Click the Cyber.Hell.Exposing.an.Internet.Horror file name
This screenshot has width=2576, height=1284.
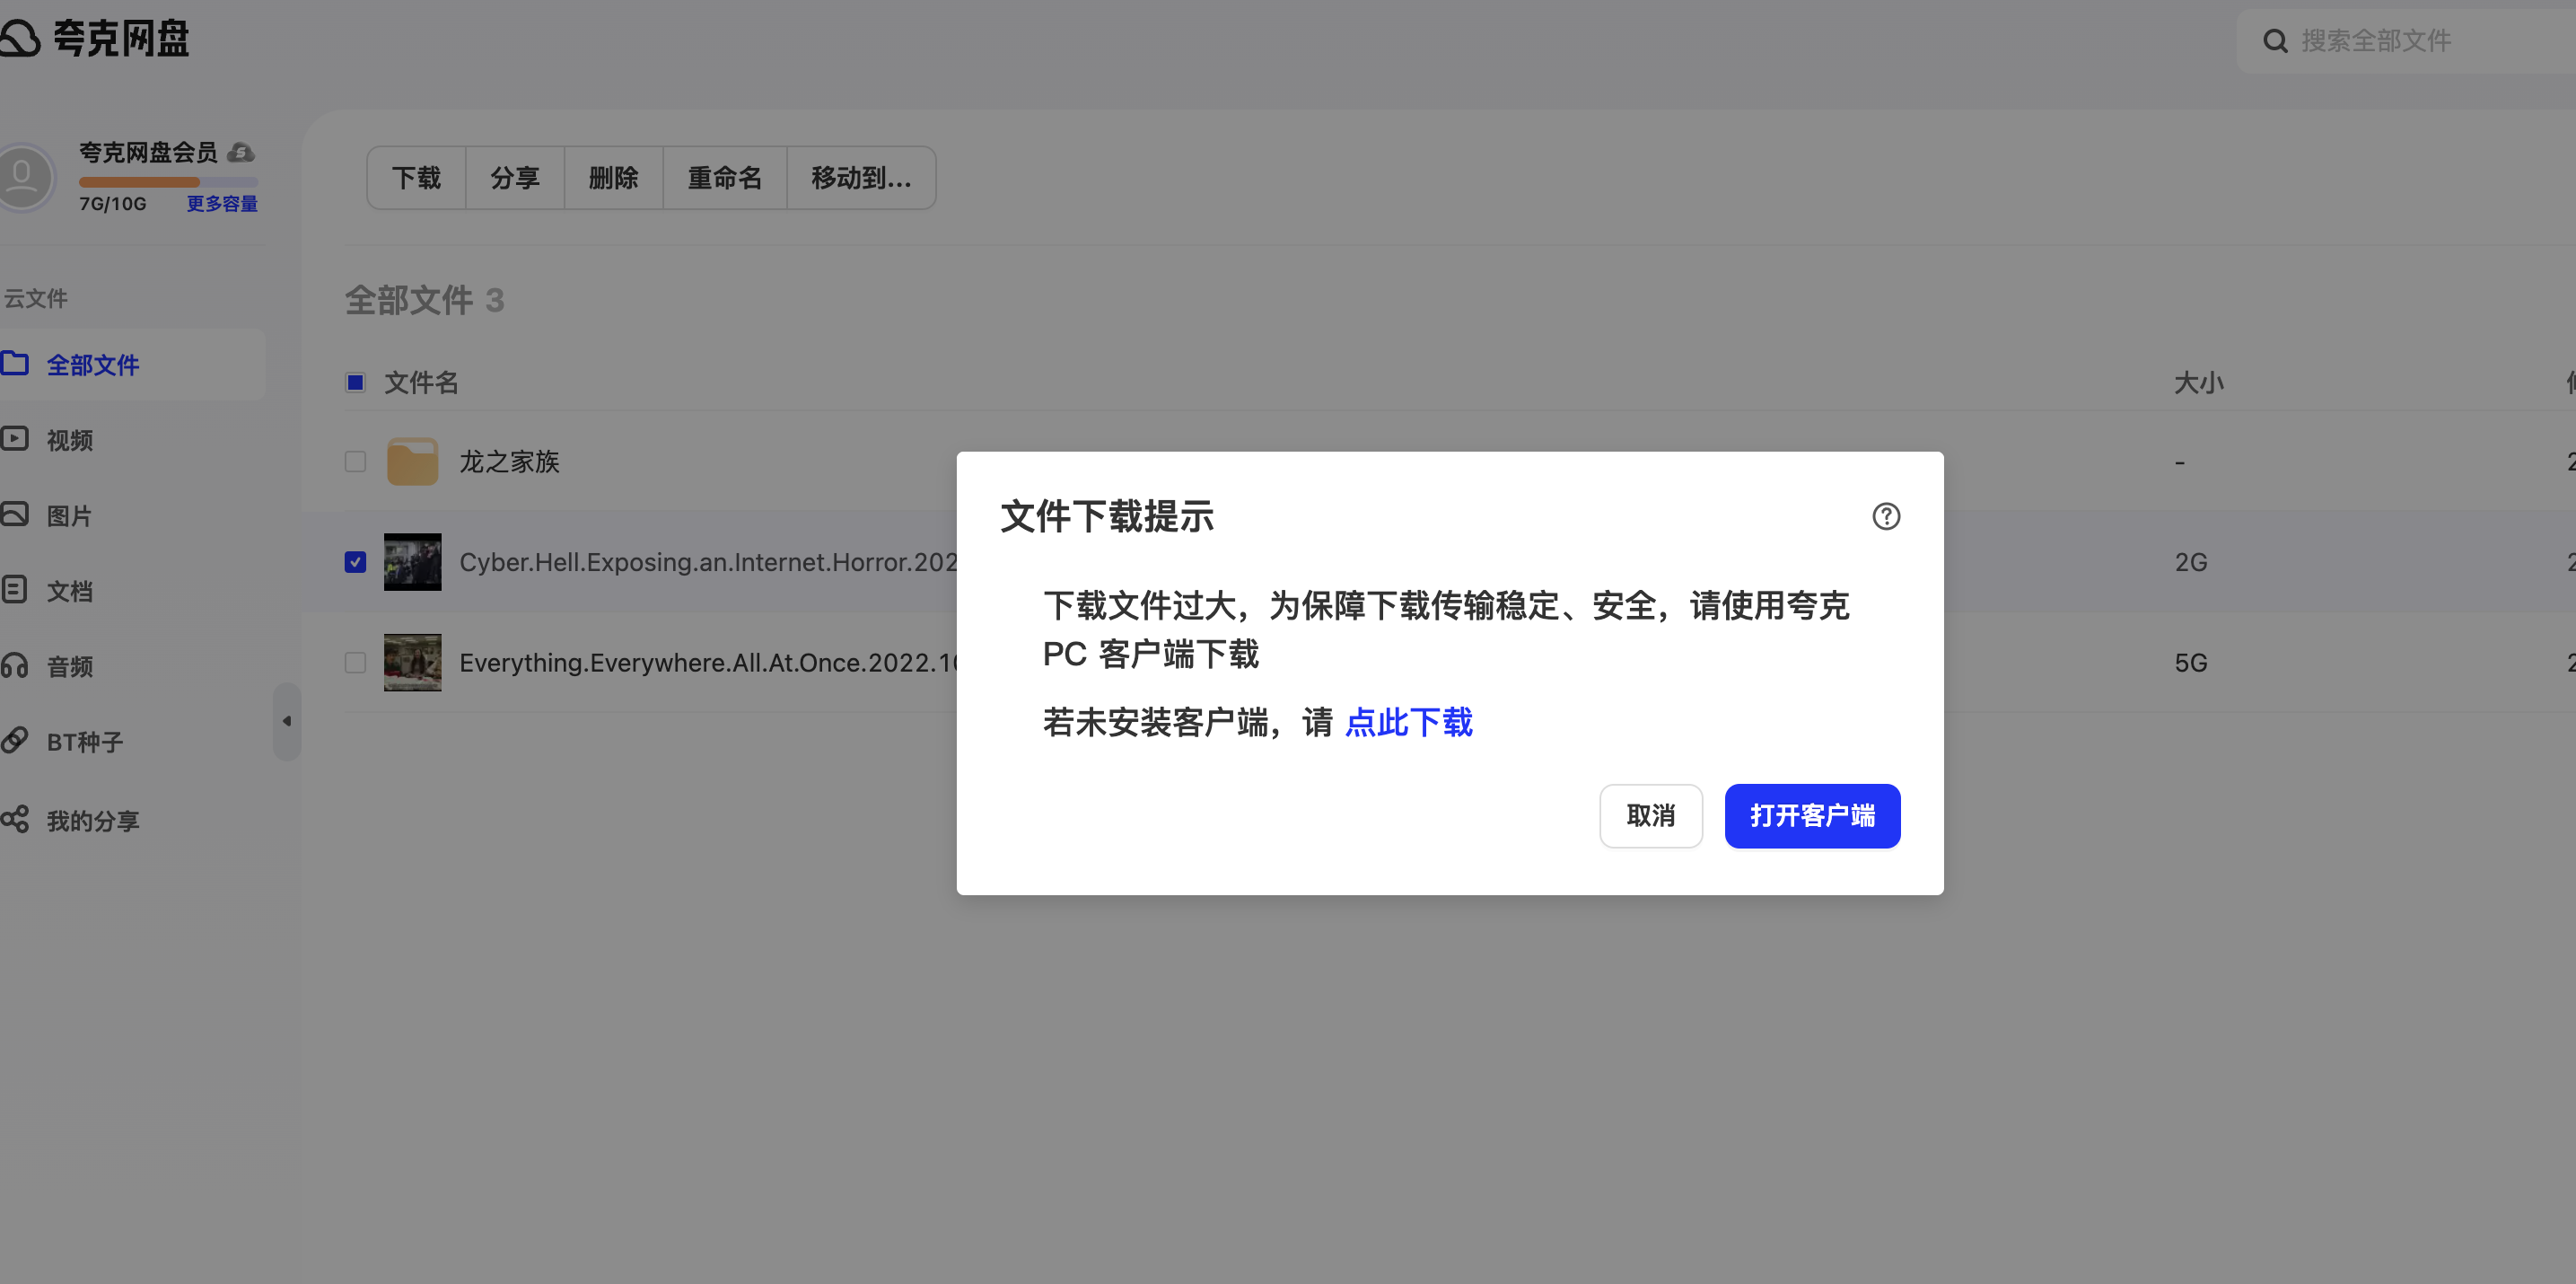coord(708,562)
